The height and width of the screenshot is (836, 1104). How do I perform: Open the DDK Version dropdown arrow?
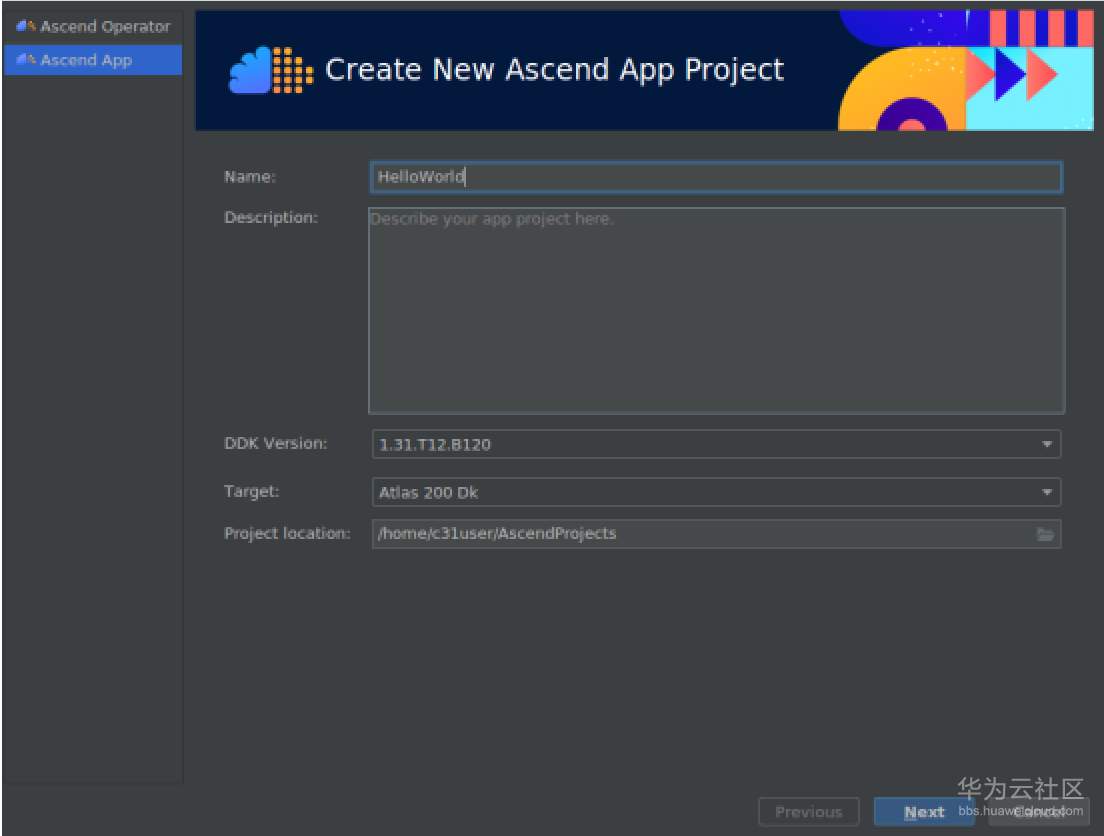click(1046, 444)
